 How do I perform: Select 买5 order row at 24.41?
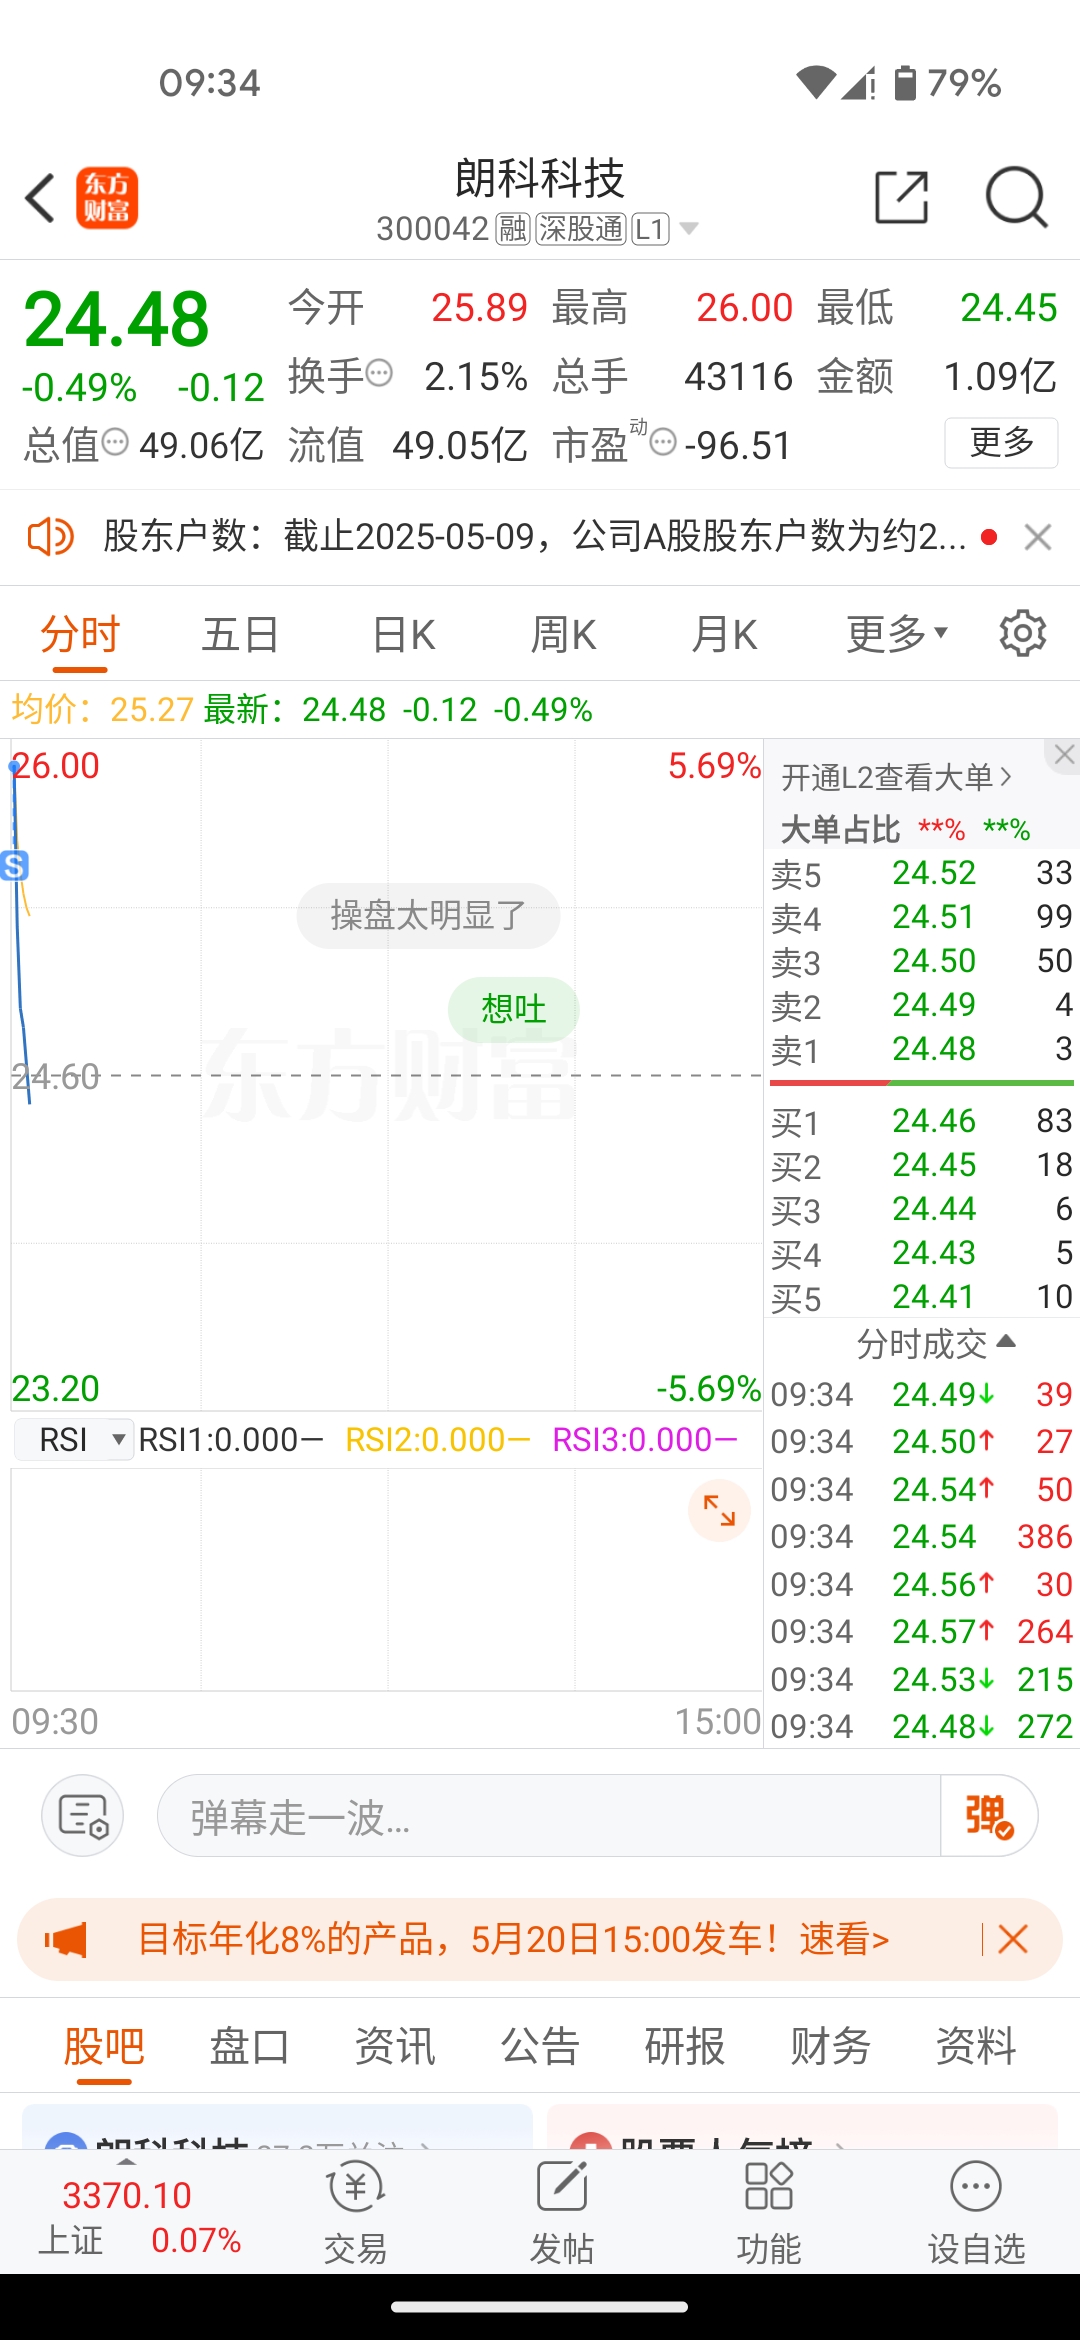(x=922, y=1297)
